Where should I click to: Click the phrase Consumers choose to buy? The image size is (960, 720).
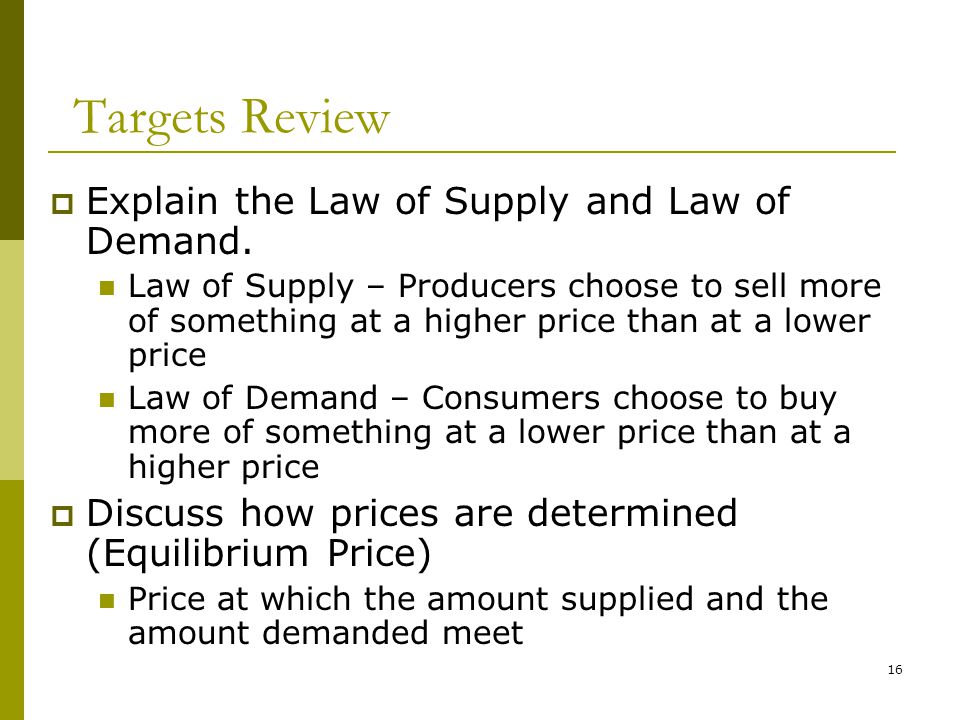[x=629, y=399]
